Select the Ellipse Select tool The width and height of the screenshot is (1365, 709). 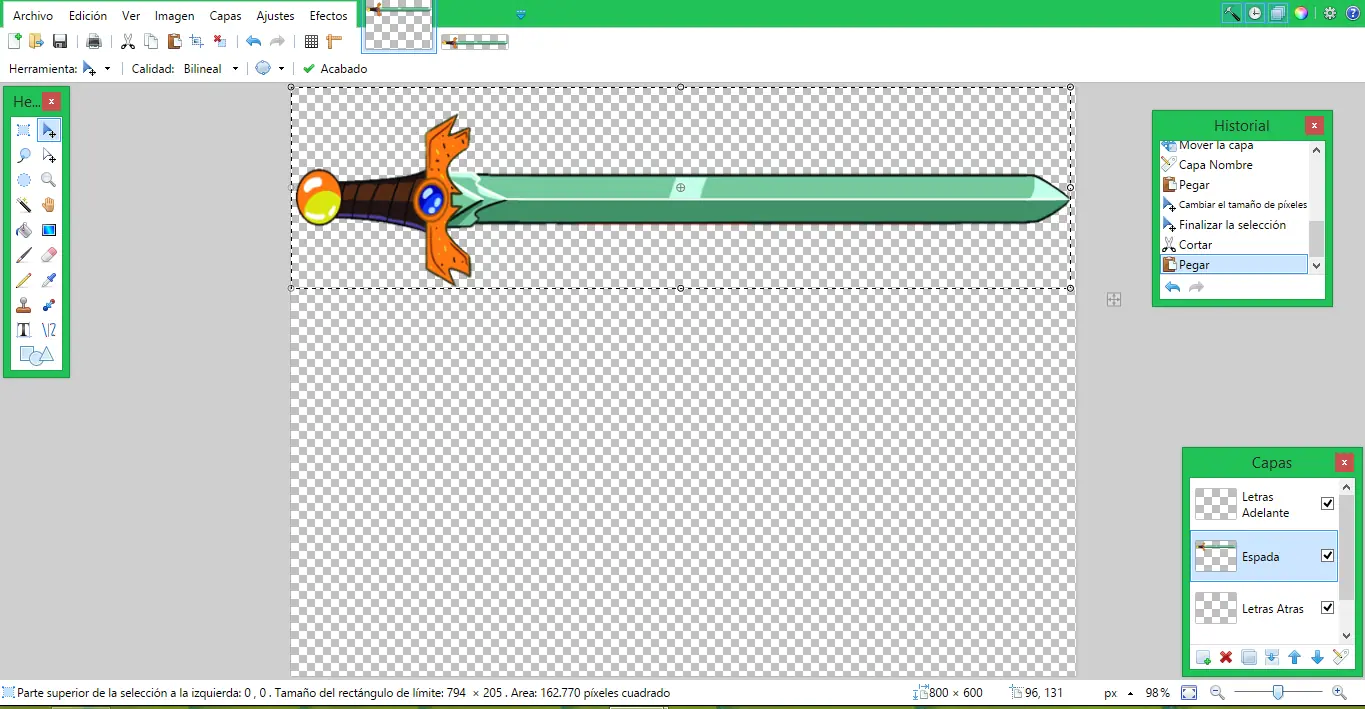[x=24, y=181]
